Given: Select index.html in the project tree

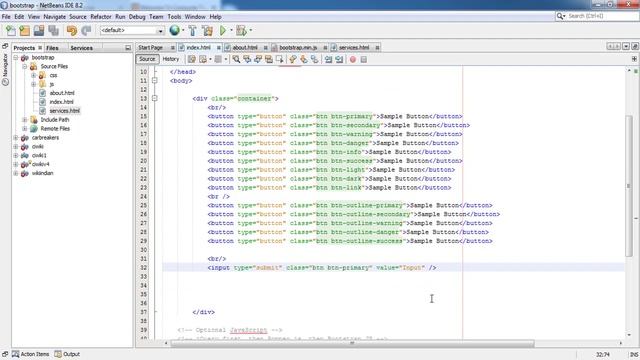Looking at the screenshot, I should tap(61, 102).
